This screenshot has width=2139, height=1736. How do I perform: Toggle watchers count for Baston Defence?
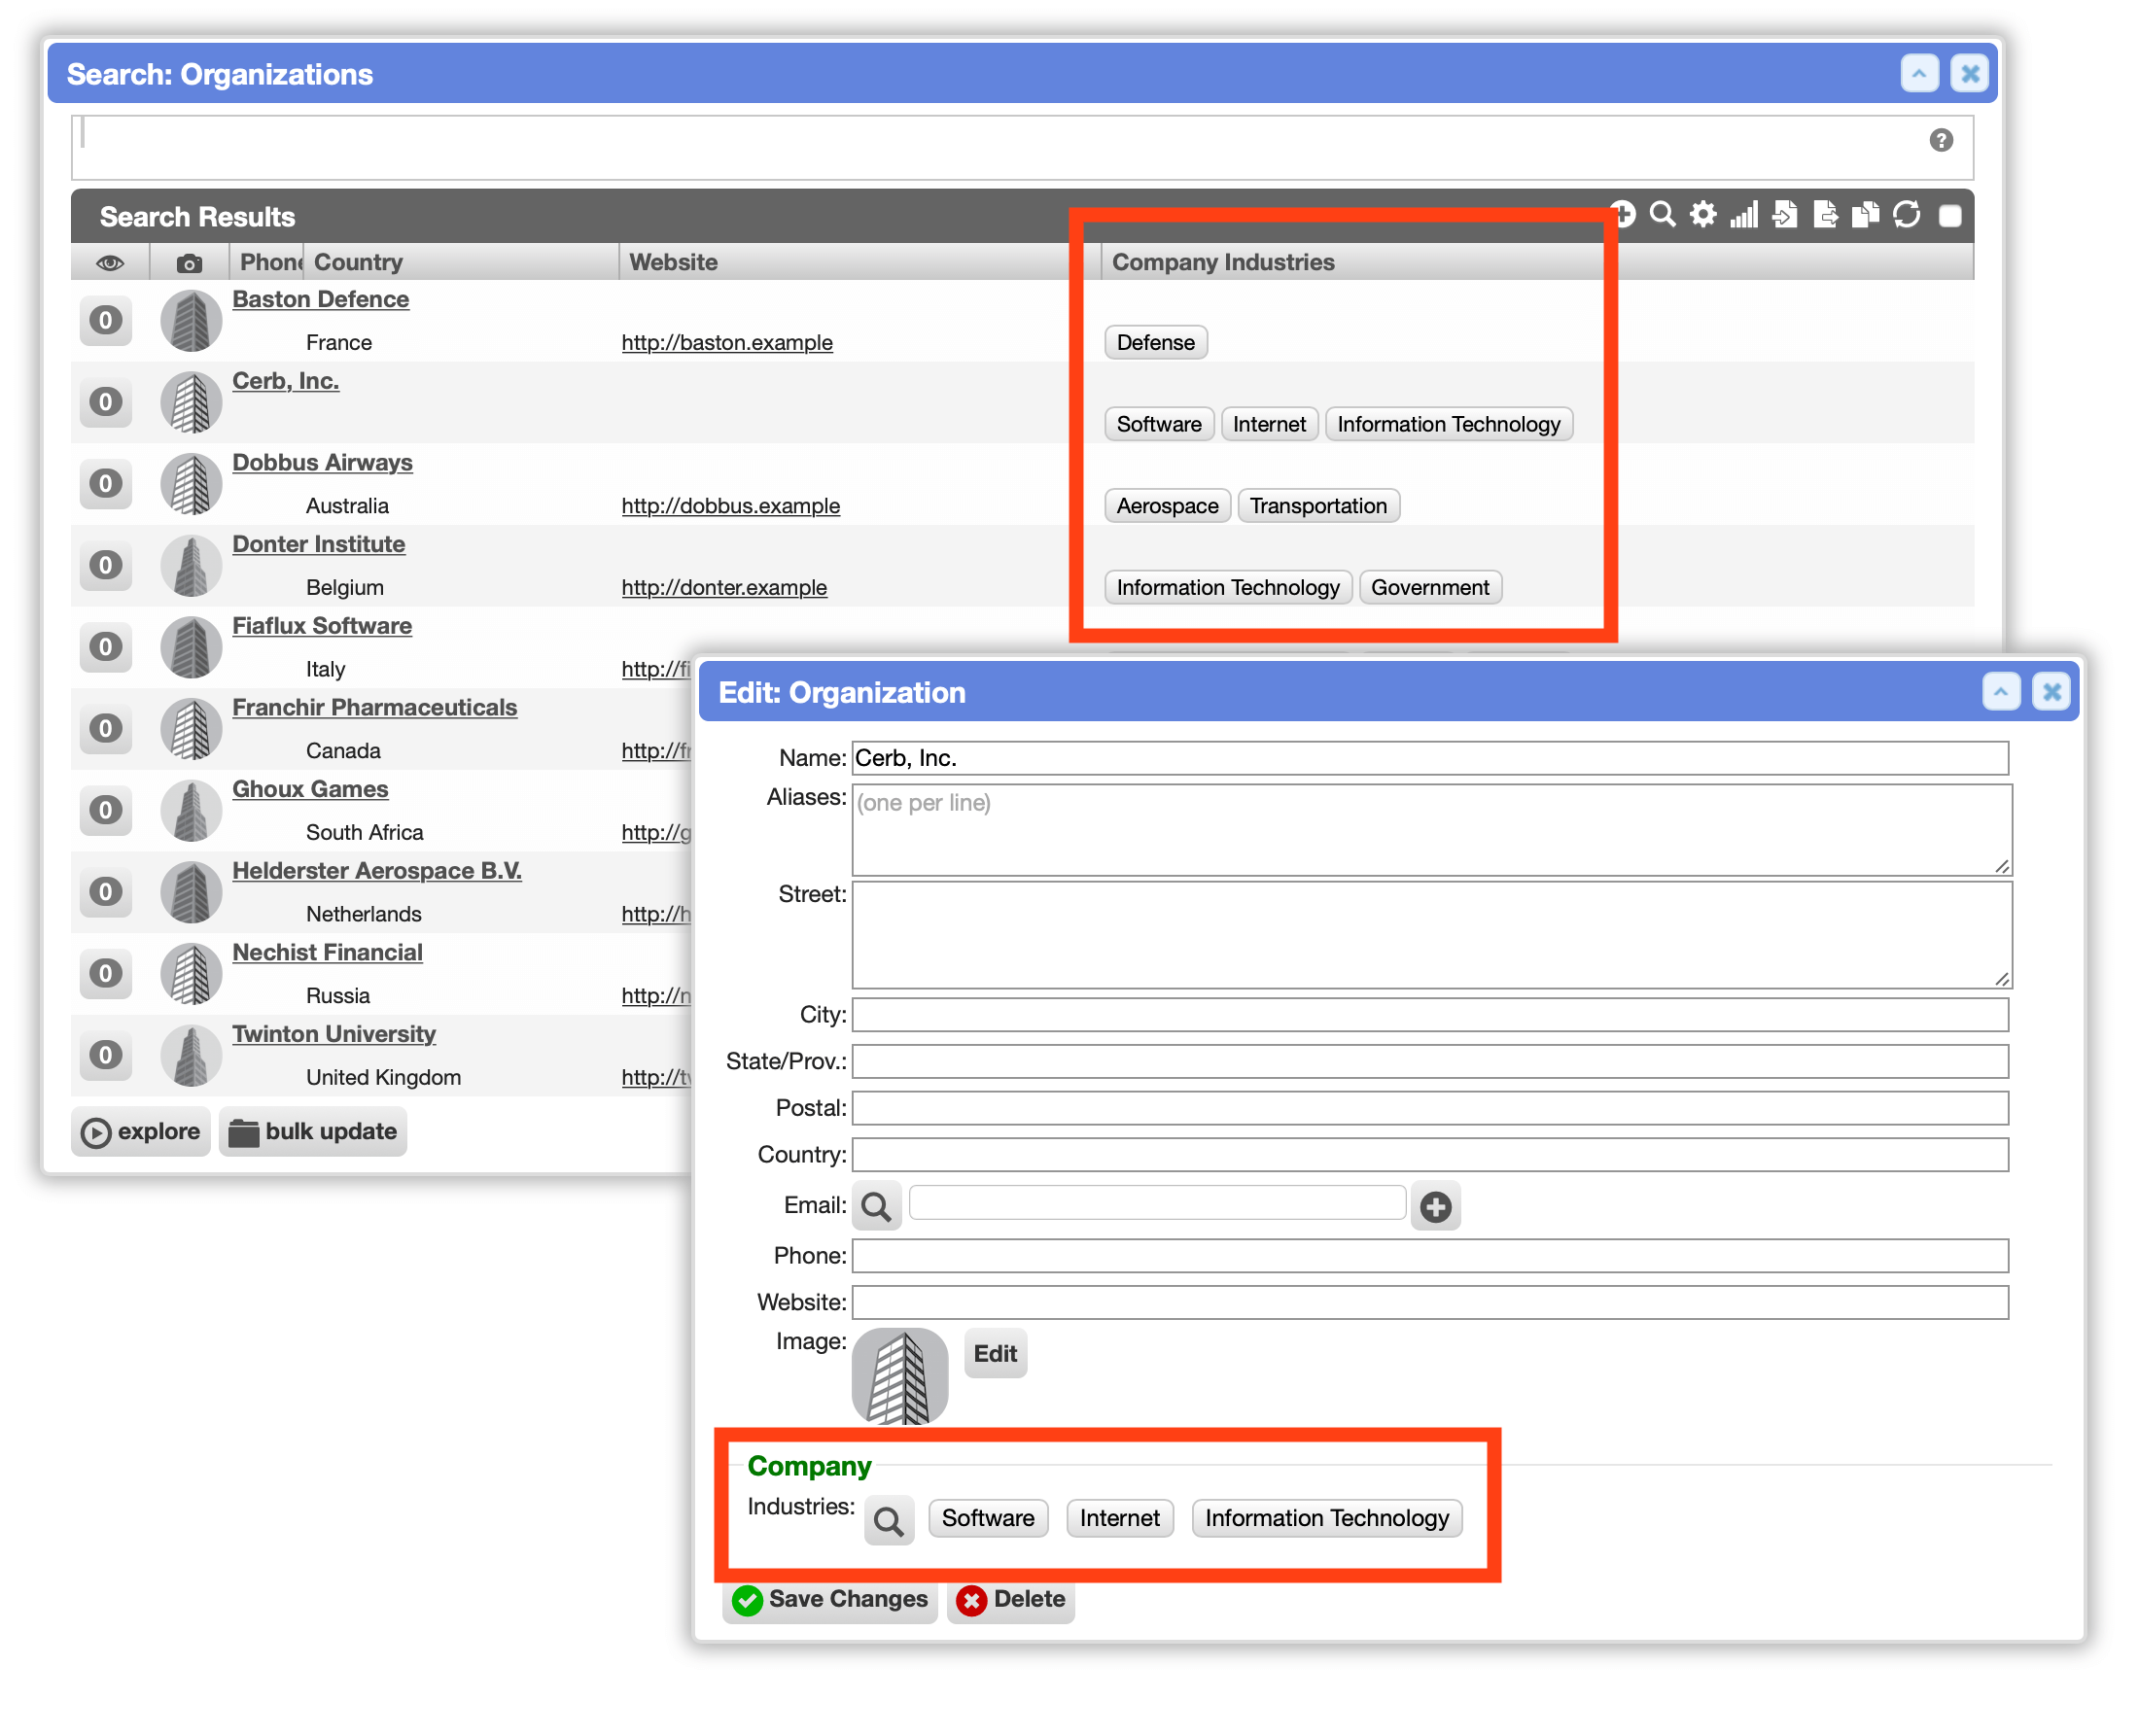click(106, 321)
